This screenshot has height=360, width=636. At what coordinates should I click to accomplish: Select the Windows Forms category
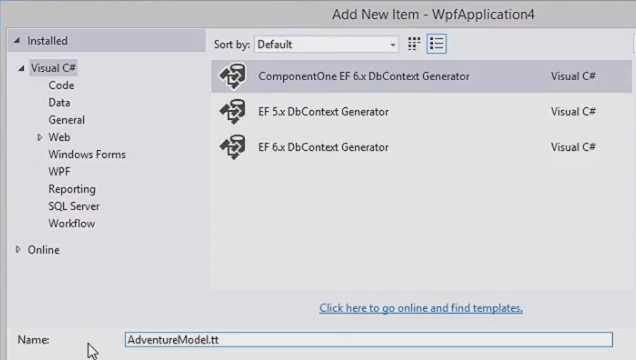coord(87,154)
